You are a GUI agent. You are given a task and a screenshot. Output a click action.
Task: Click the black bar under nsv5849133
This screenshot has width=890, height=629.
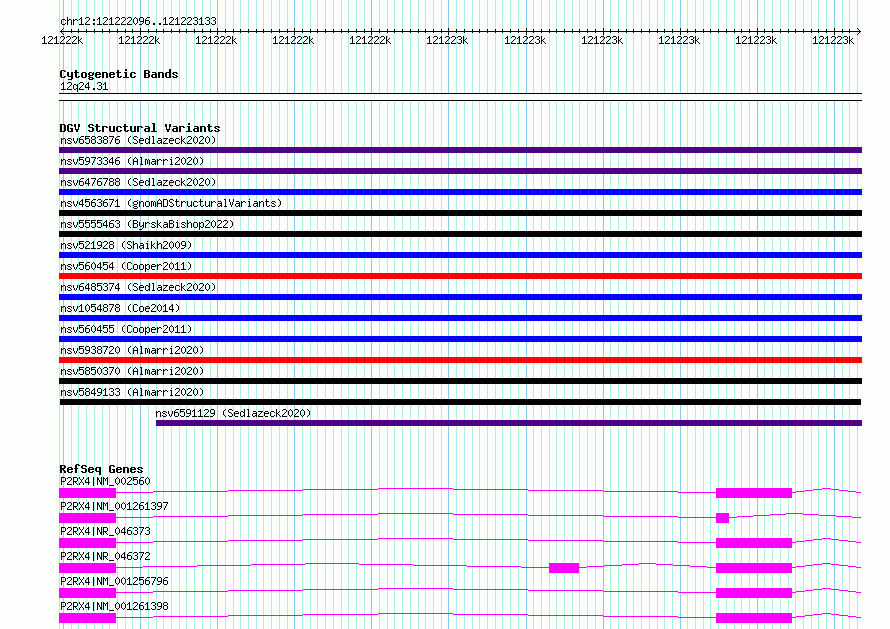(x=460, y=402)
